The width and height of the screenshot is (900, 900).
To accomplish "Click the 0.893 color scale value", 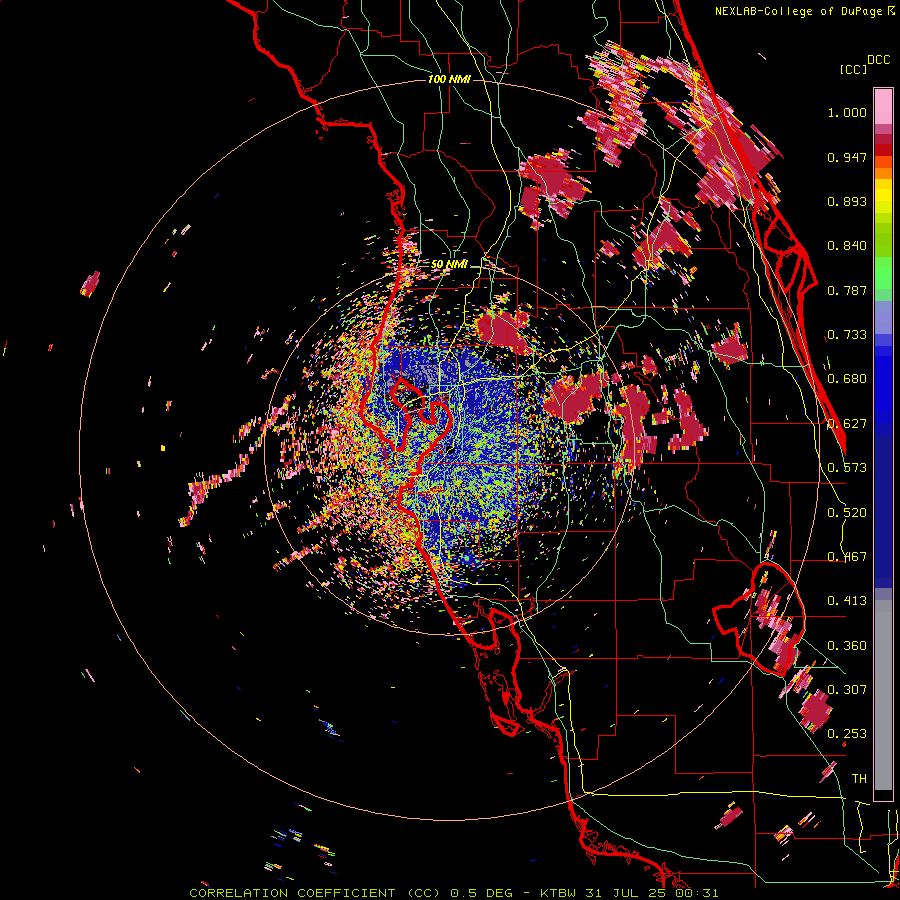I will point(847,201).
